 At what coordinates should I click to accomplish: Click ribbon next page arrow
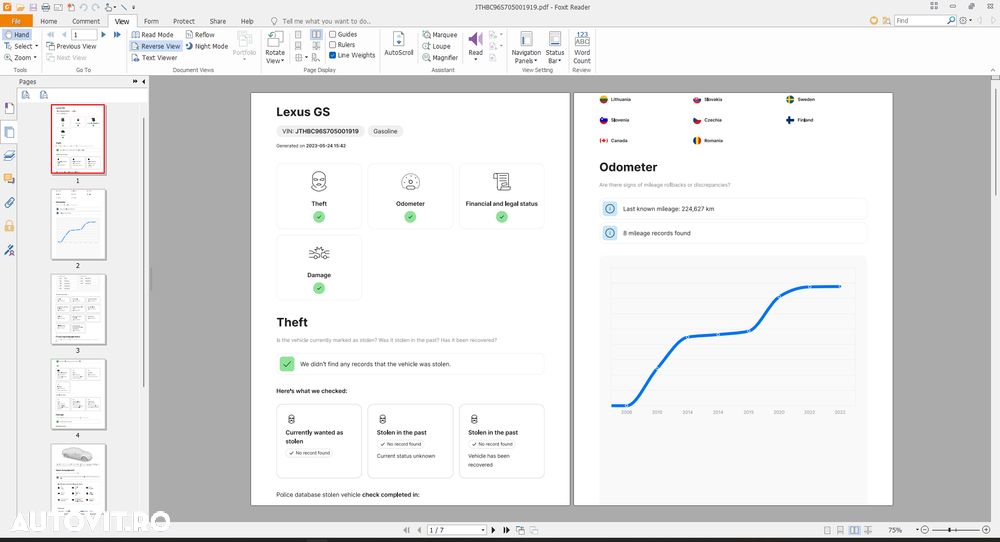coord(103,34)
